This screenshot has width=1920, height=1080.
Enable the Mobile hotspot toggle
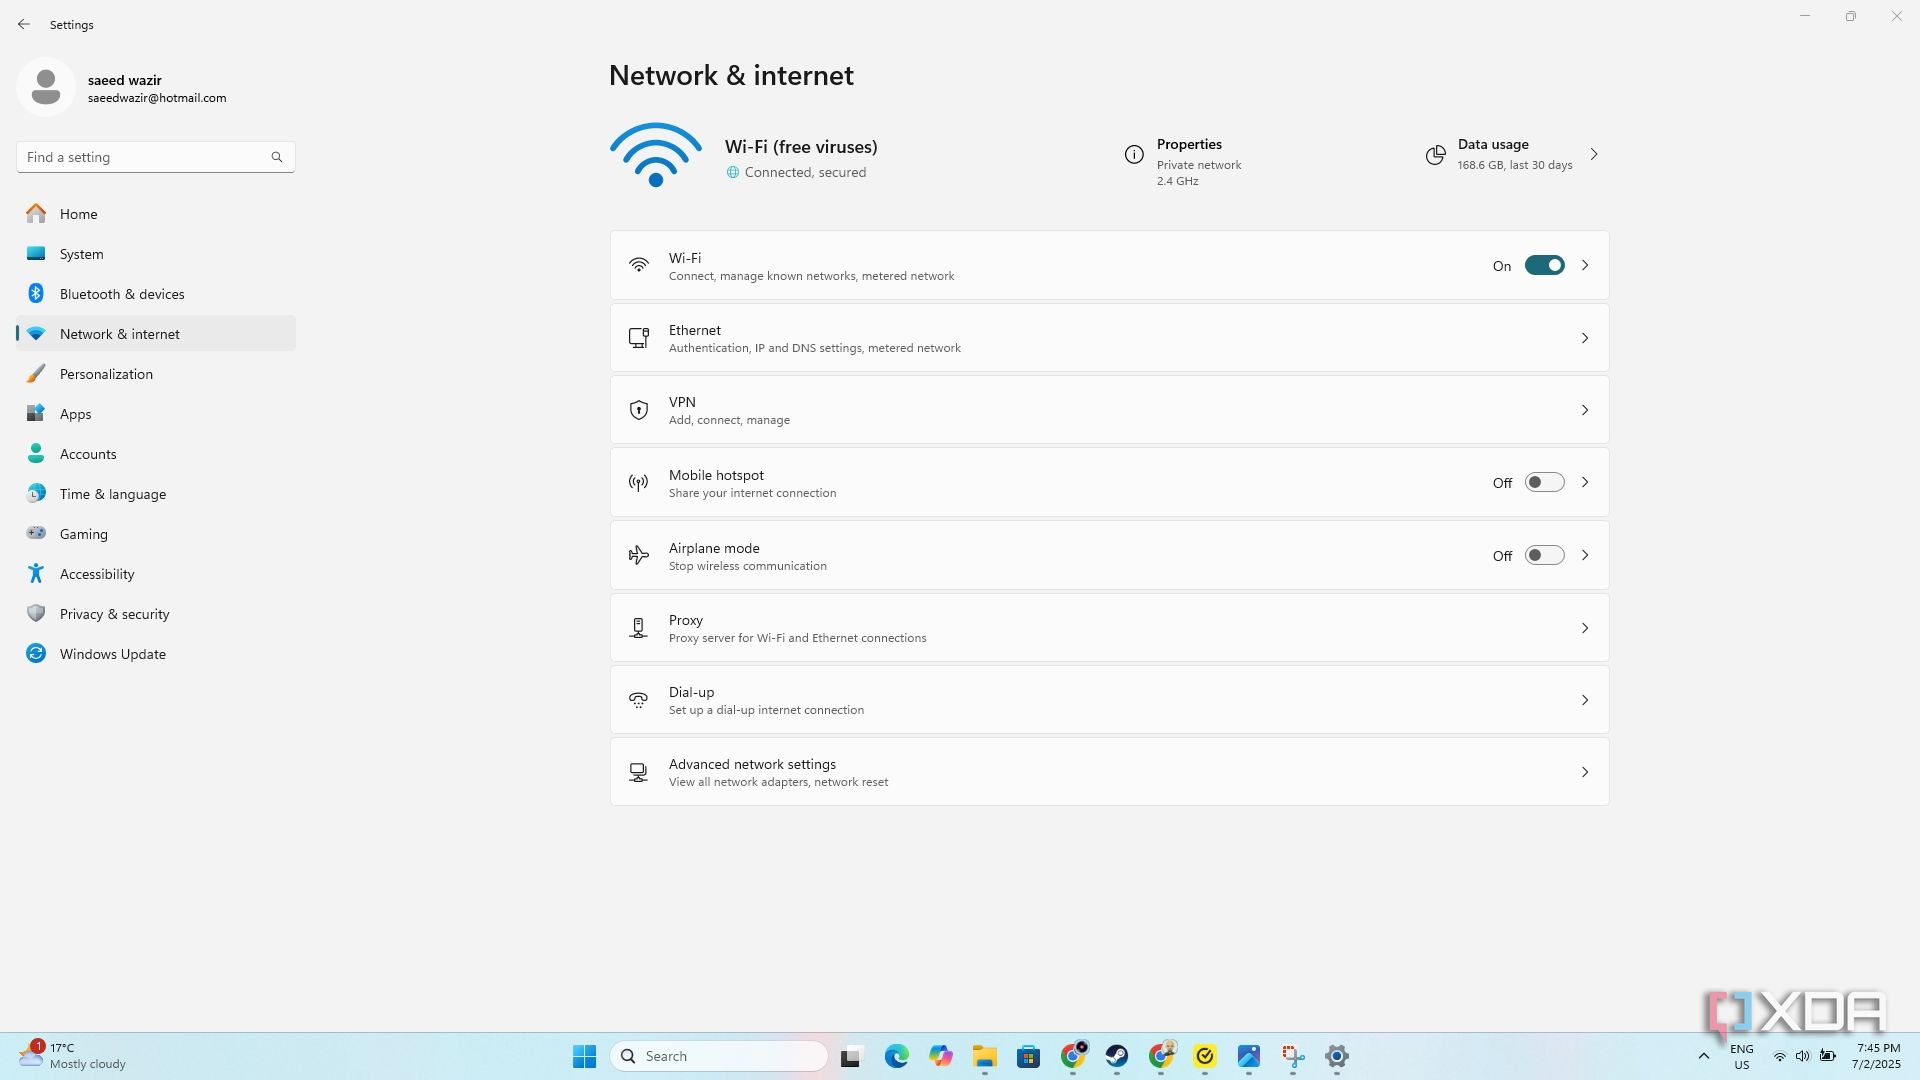[x=1544, y=482]
